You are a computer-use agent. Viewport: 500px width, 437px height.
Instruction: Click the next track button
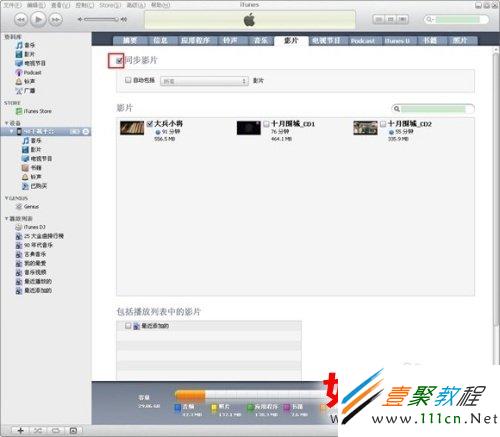[56, 19]
